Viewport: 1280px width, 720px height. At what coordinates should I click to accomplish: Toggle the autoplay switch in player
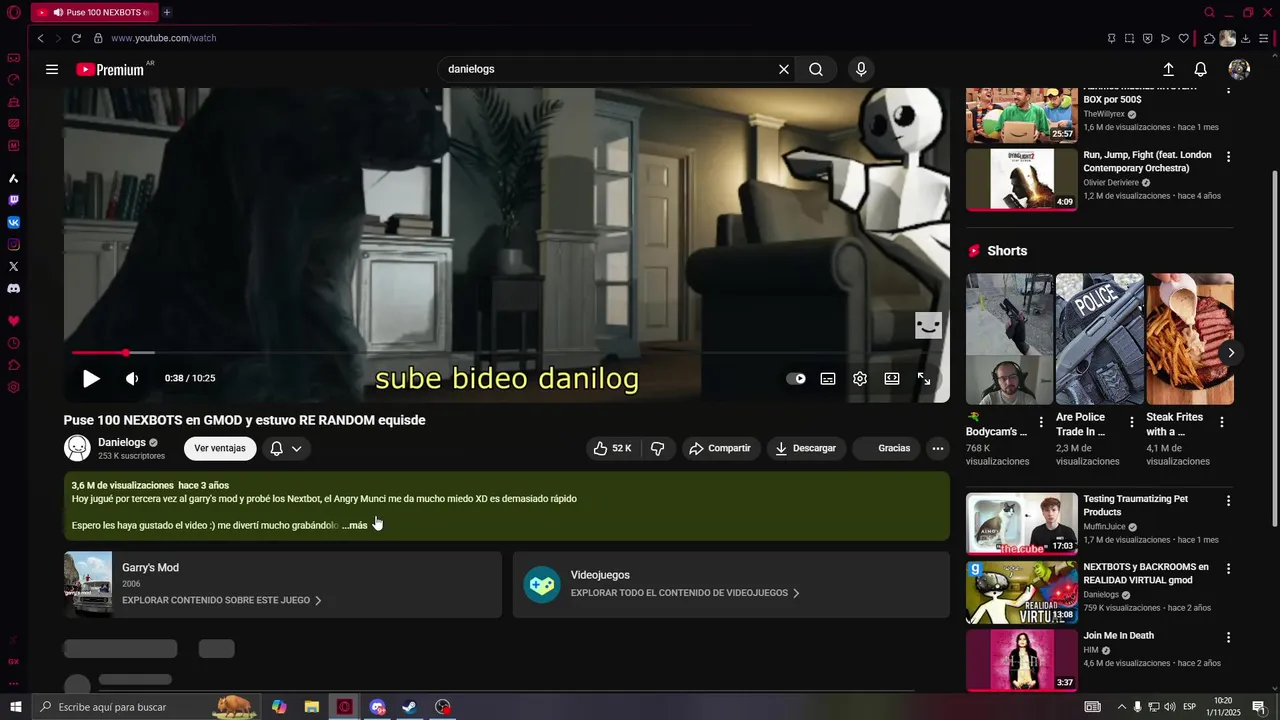pyautogui.click(x=796, y=378)
